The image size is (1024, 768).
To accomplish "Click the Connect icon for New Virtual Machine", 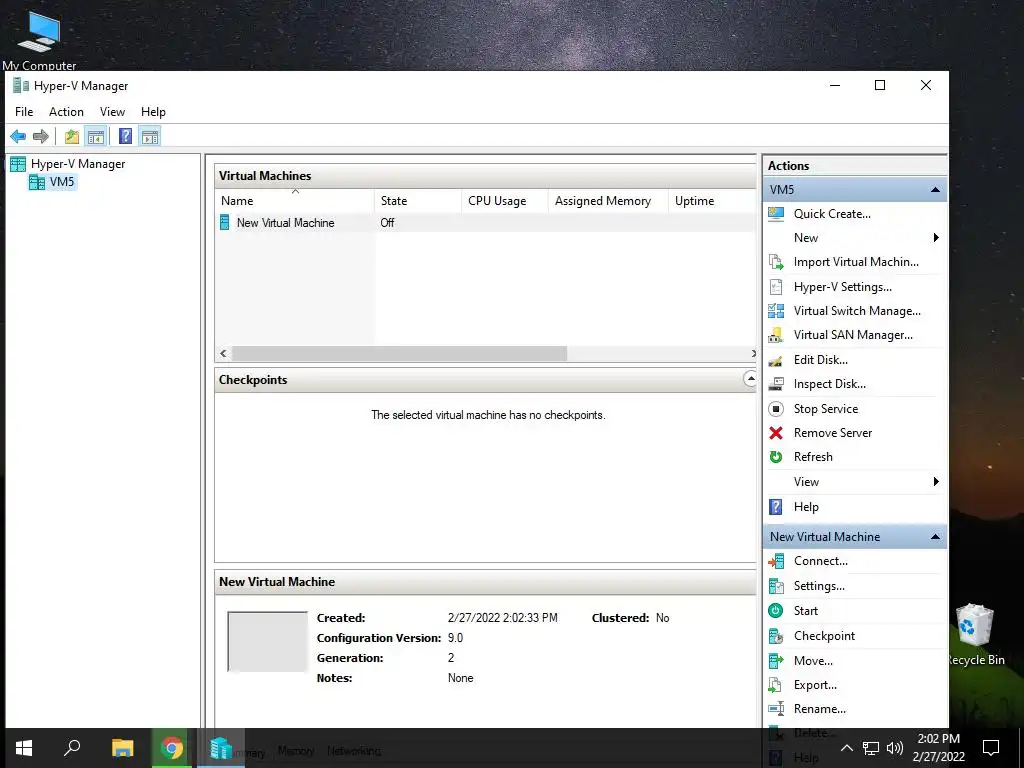I will 776,561.
